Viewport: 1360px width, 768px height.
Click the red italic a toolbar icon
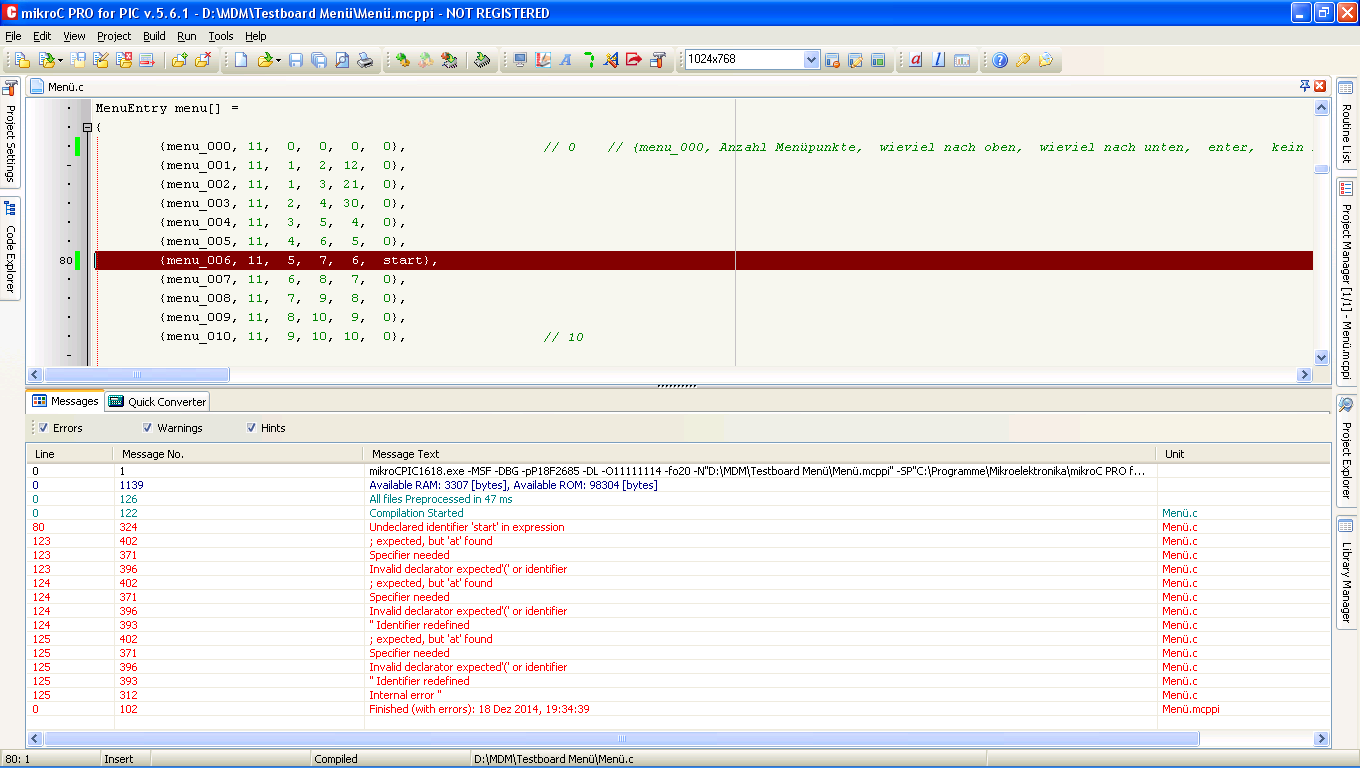pyautogui.click(x=916, y=60)
